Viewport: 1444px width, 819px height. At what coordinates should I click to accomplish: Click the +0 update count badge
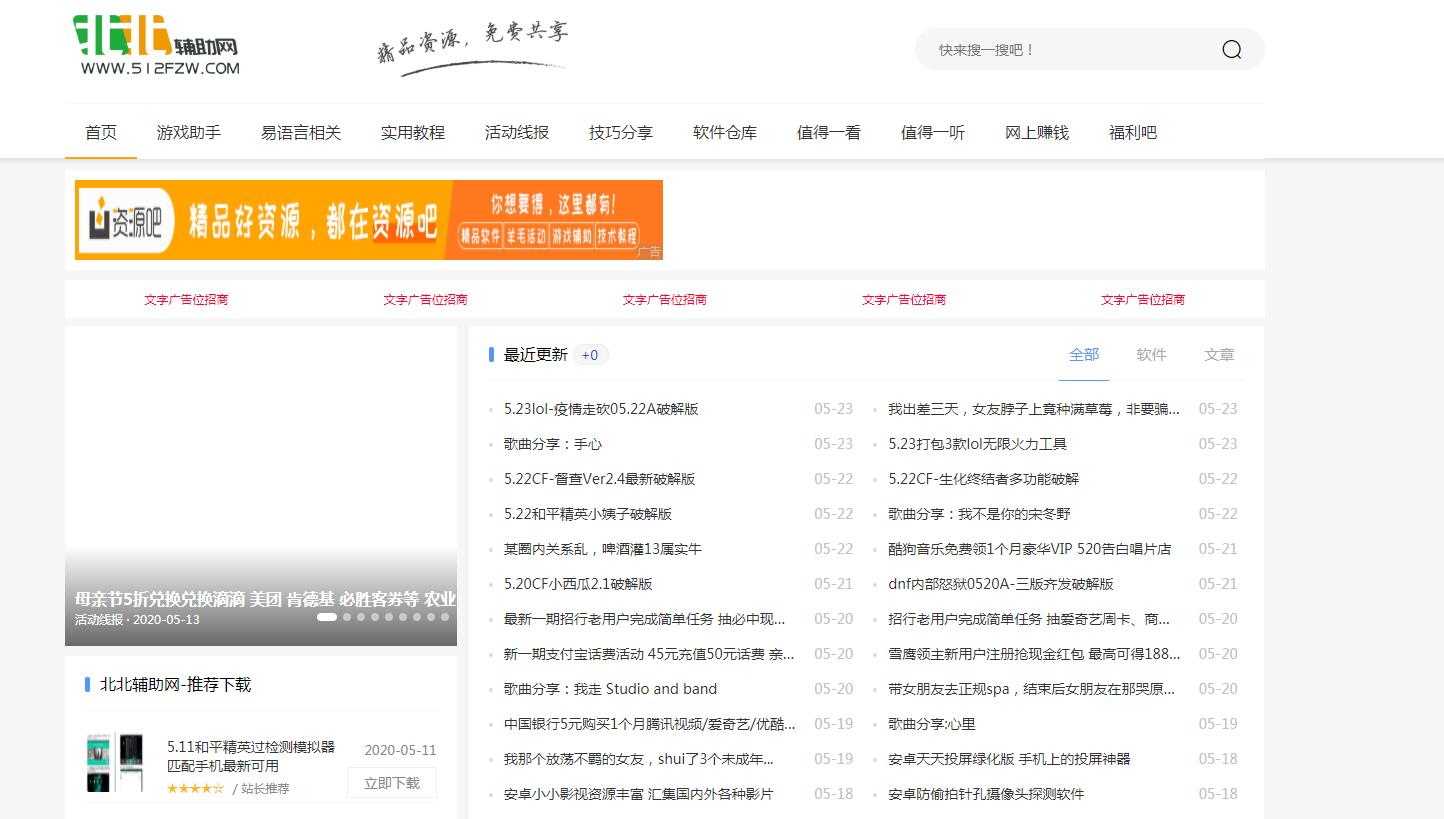[x=590, y=355]
